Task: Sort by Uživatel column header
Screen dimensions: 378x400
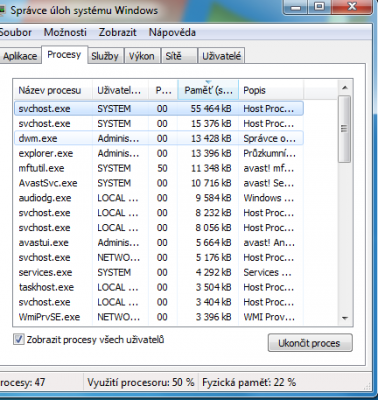Action: click(120, 90)
